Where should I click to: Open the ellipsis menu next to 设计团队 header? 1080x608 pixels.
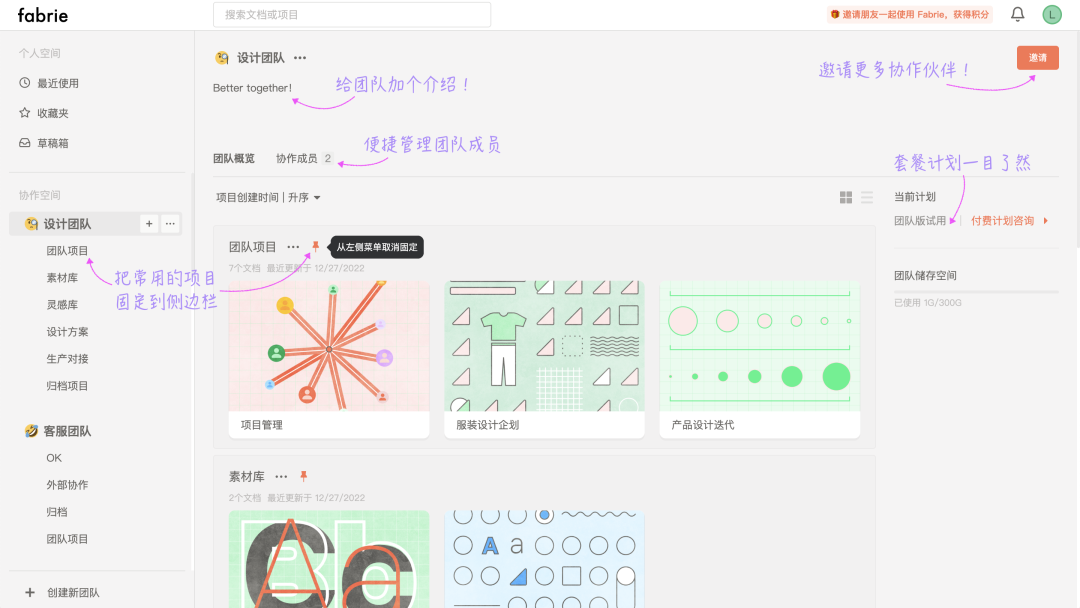click(300, 58)
